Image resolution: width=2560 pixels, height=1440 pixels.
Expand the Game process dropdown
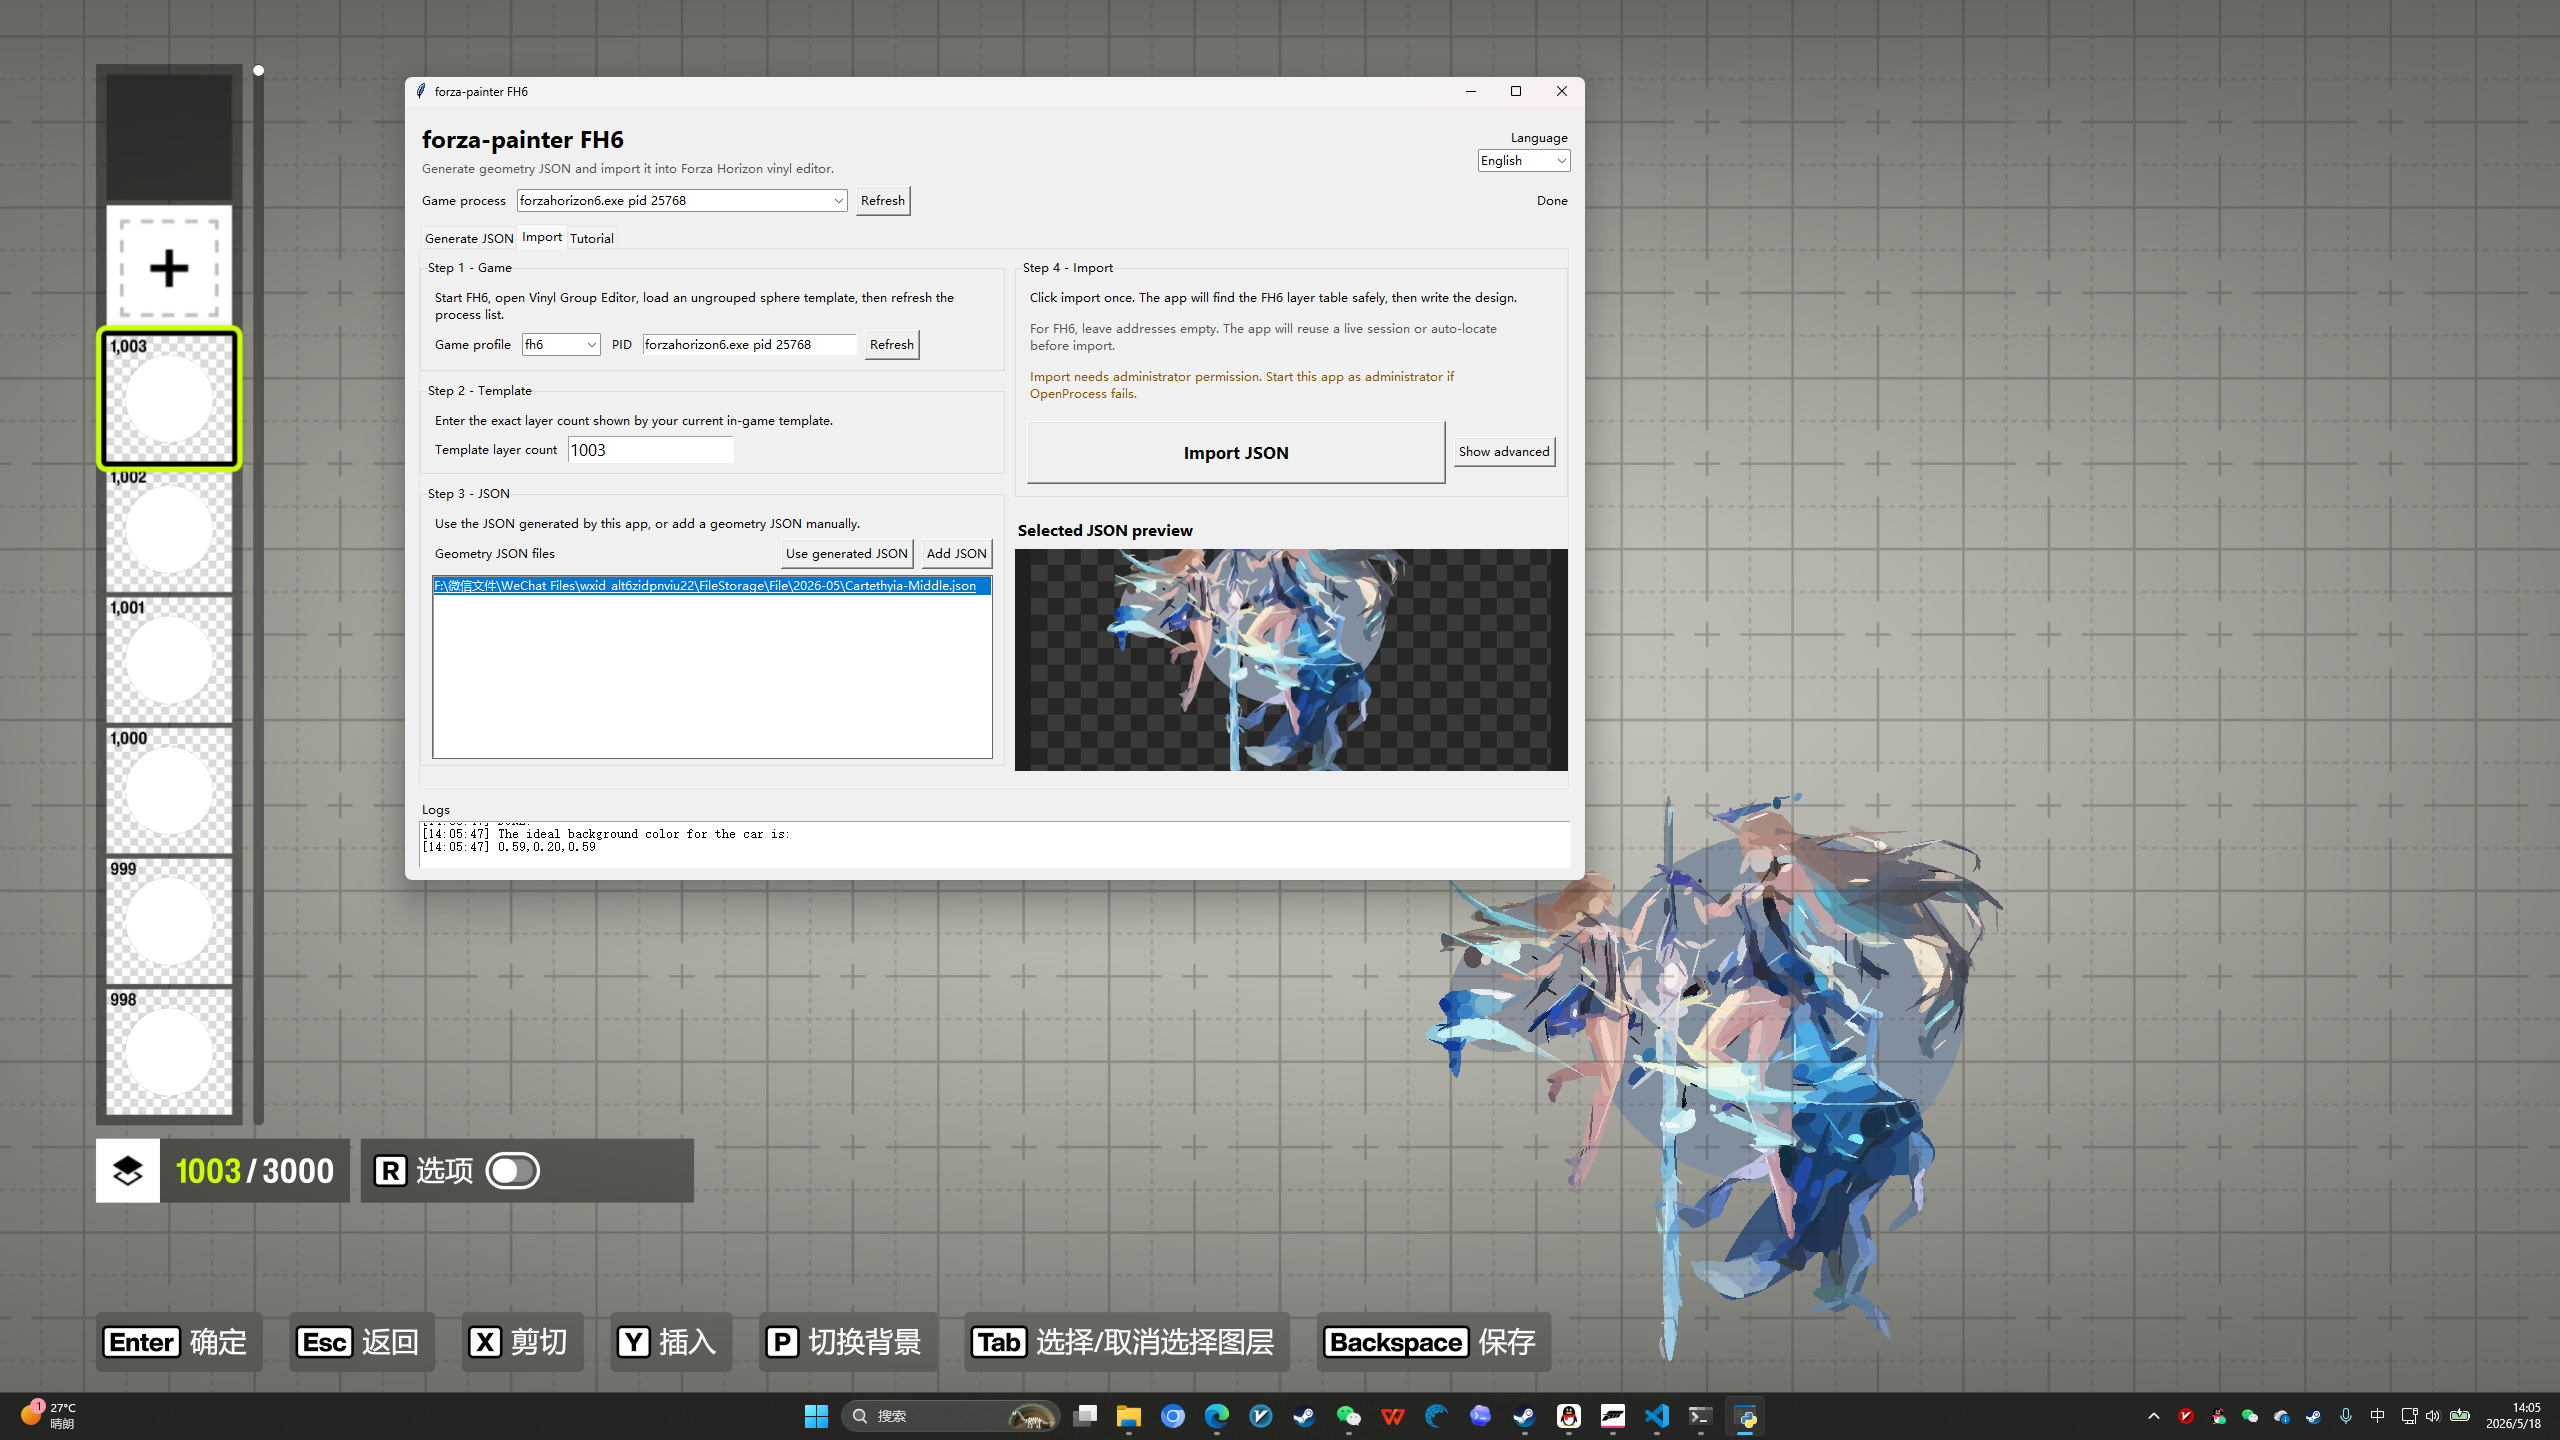click(x=838, y=200)
